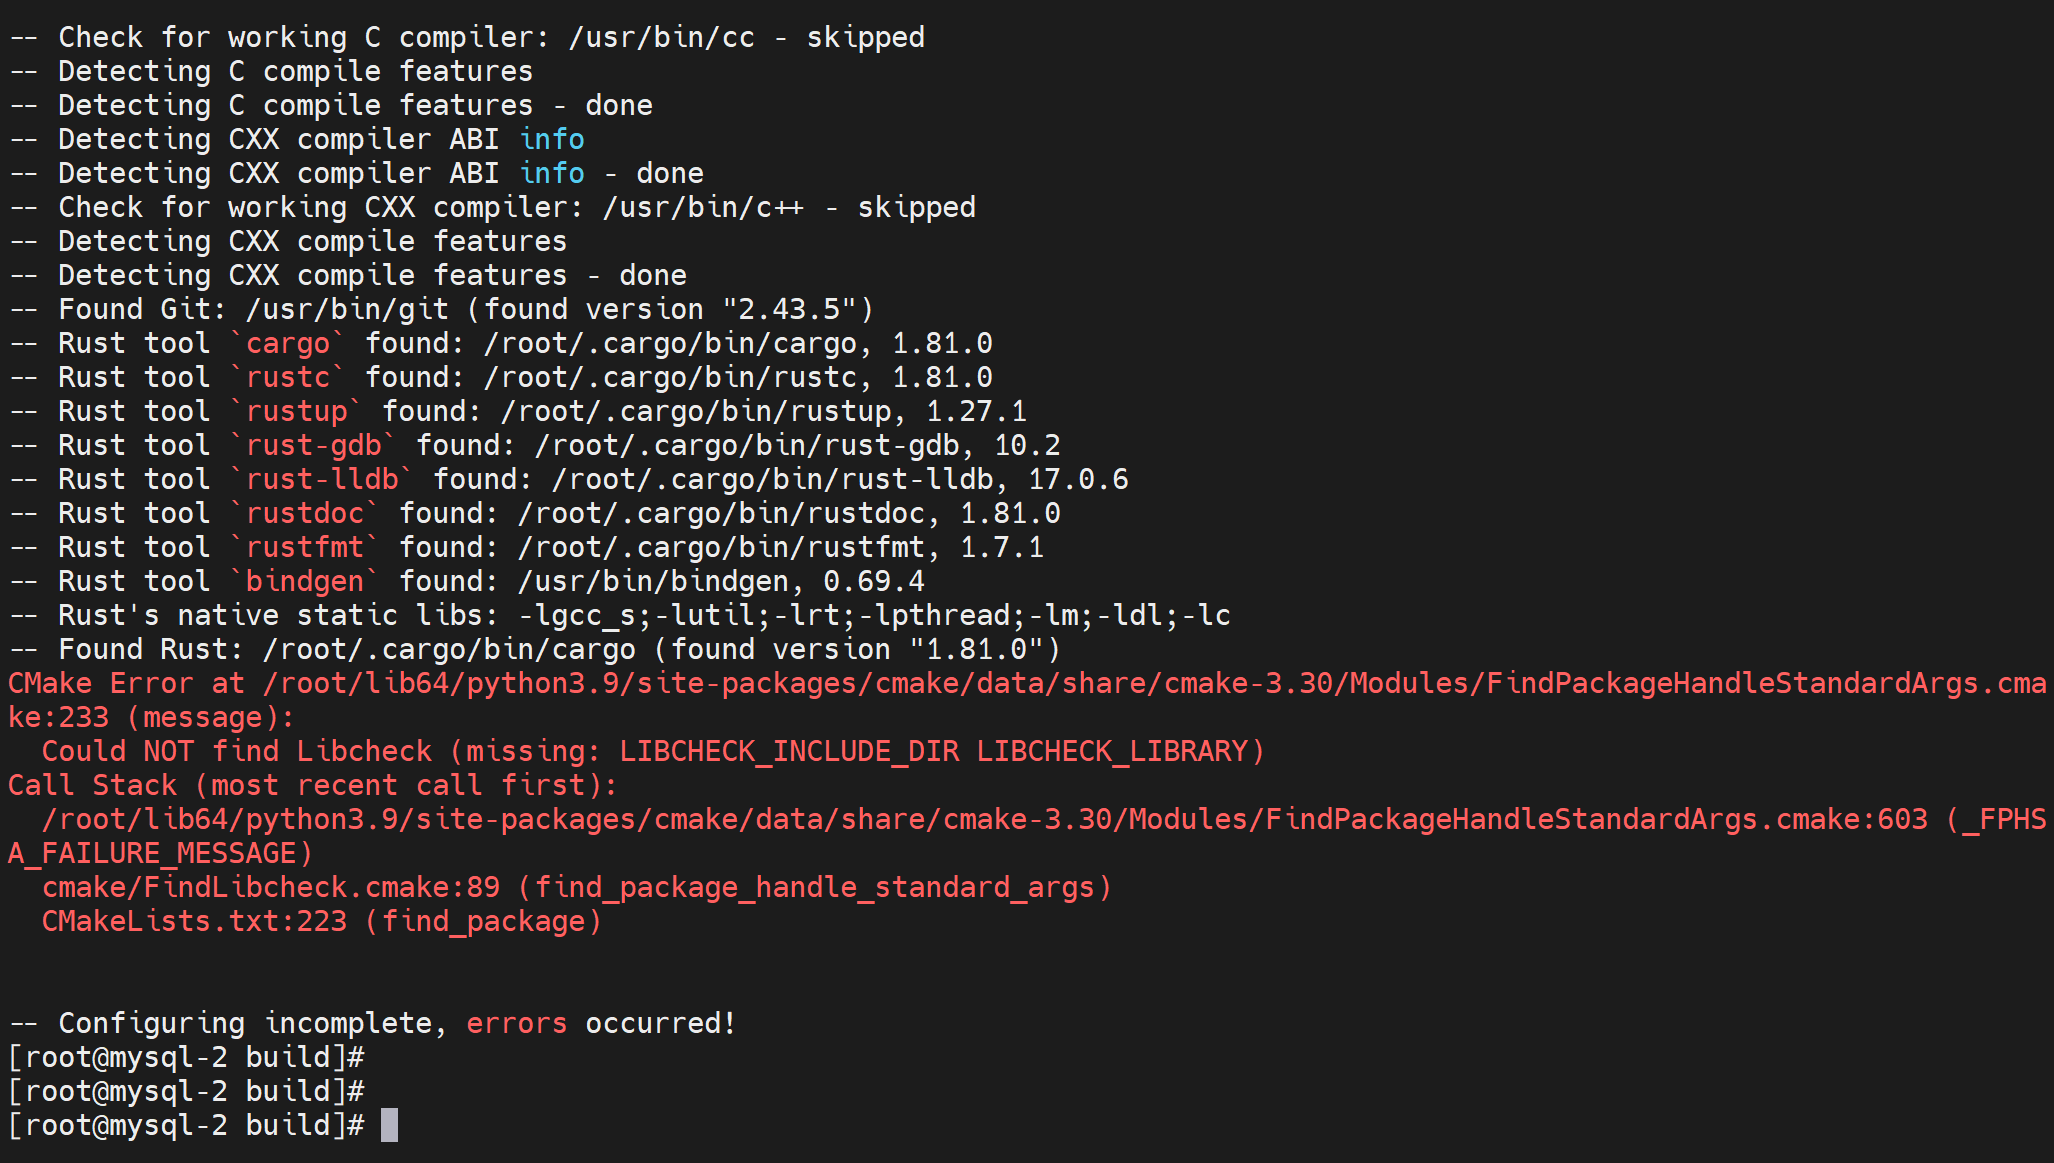
Task: Click the LIBCHECK_INCLUDE_DIR variable in the error
Action: (788, 751)
